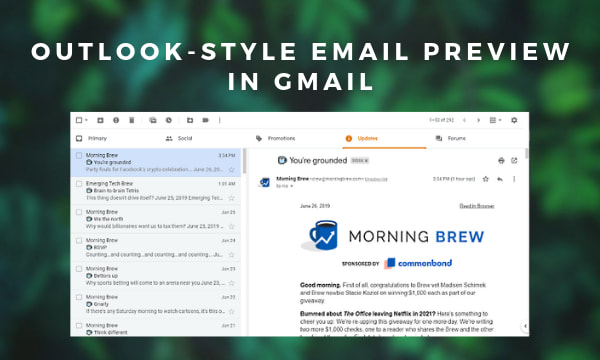The width and height of the screenshot is (600, 360).
Task: Click the Report spam icon
Action: click(116, 120)
